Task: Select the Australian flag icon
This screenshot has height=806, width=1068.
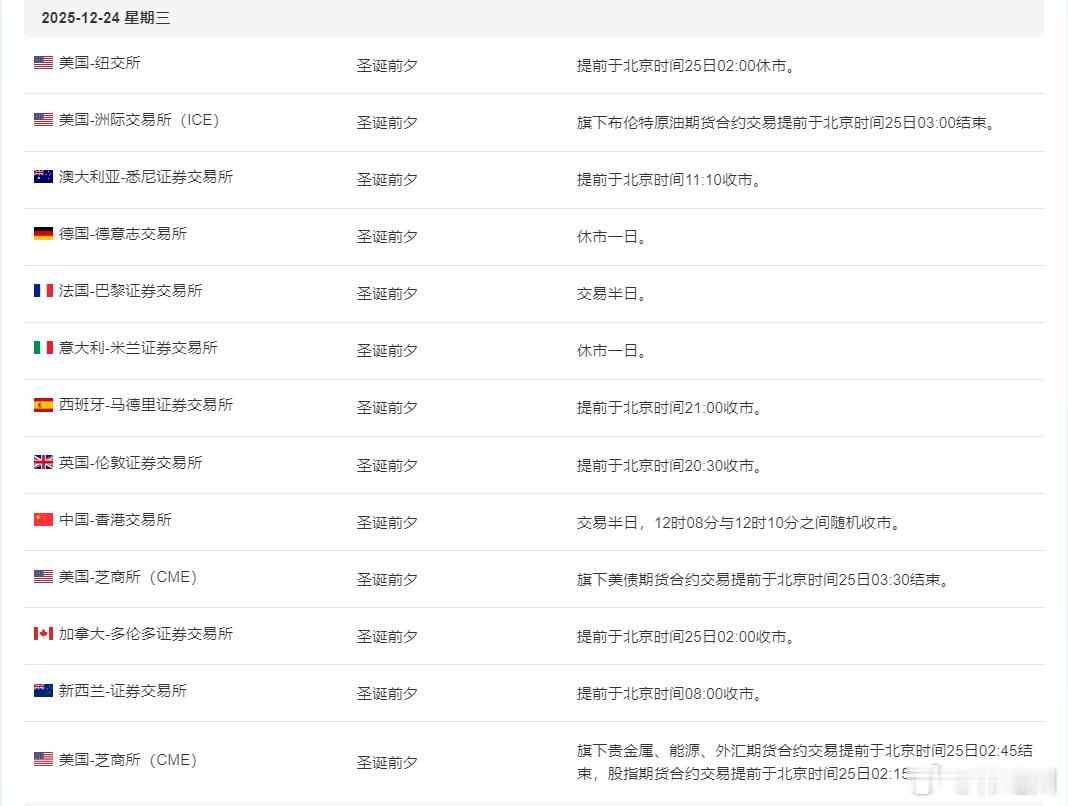Action: point(41,175)
